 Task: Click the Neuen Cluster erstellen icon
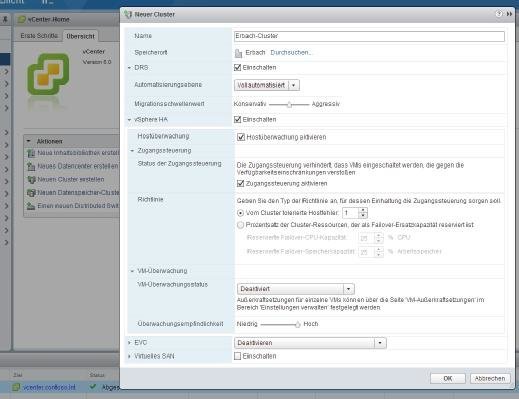pos(31,180)
